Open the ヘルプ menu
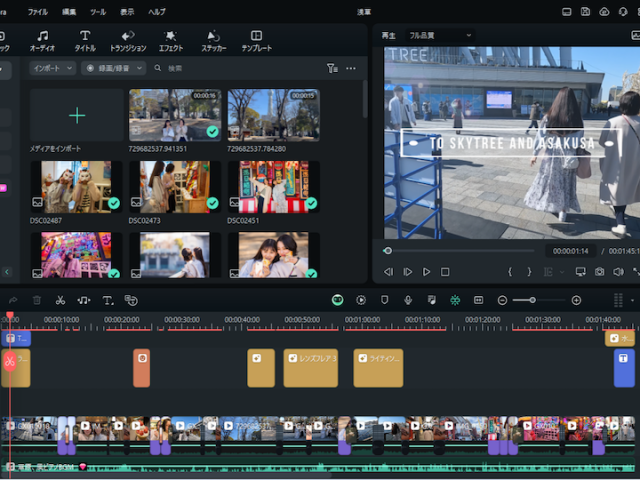 157,11
